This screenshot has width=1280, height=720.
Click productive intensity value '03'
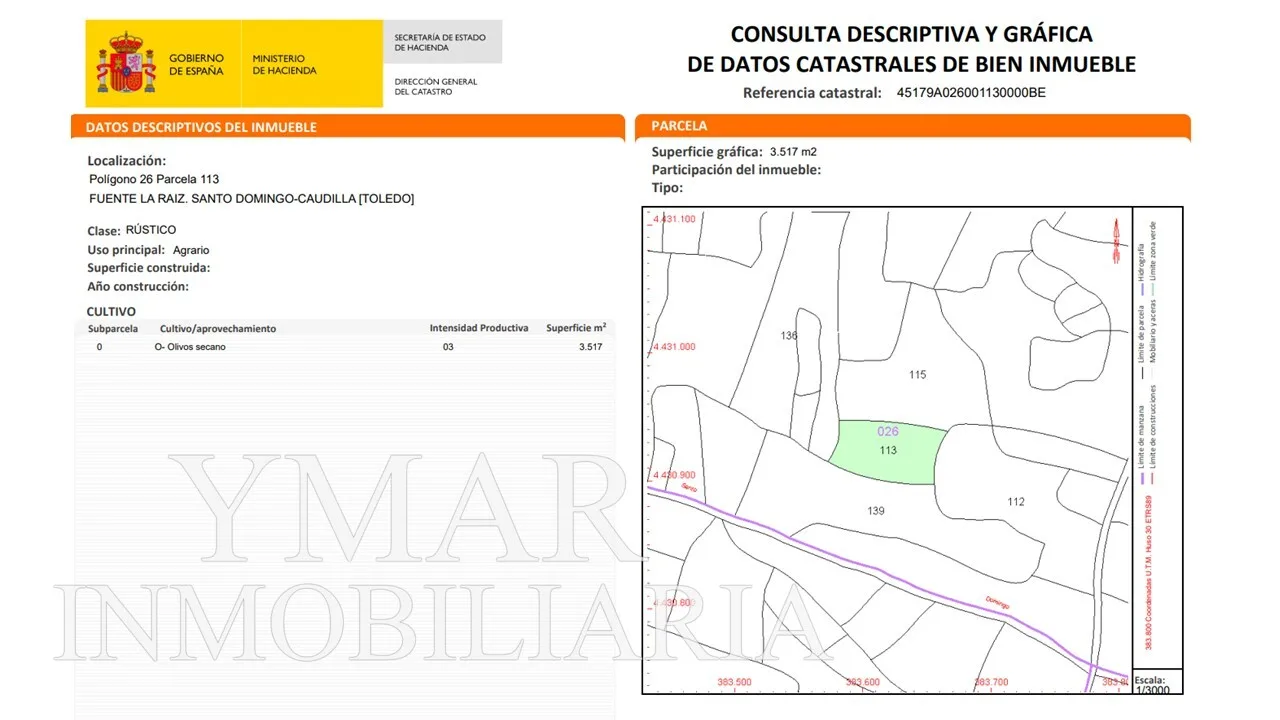(448, 347)
